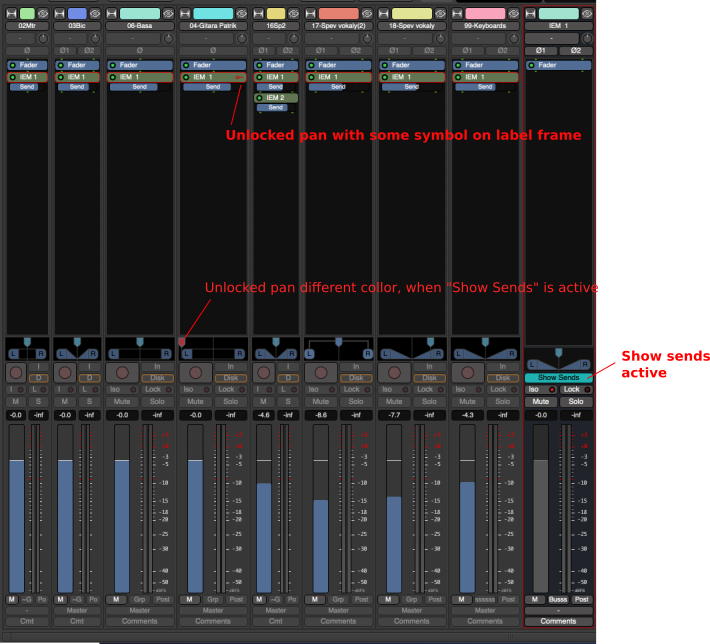Image resolution: width=710 pixels, height=644 pixels.
Task: Click Fader processor on 04-Gitara Patrik
Action: click(212, 65)
